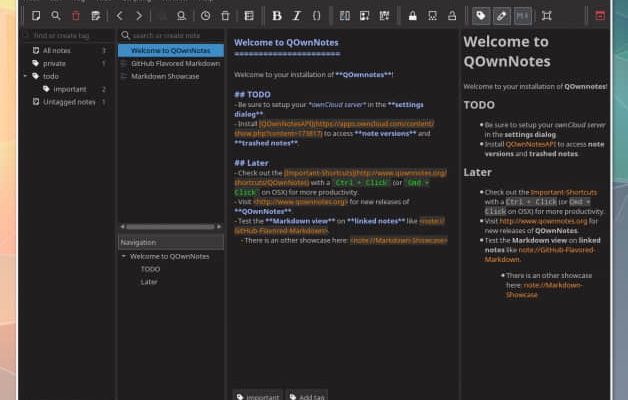628x400 pixels.
Task: Click the search or create note field
Action: pos(171,35)
